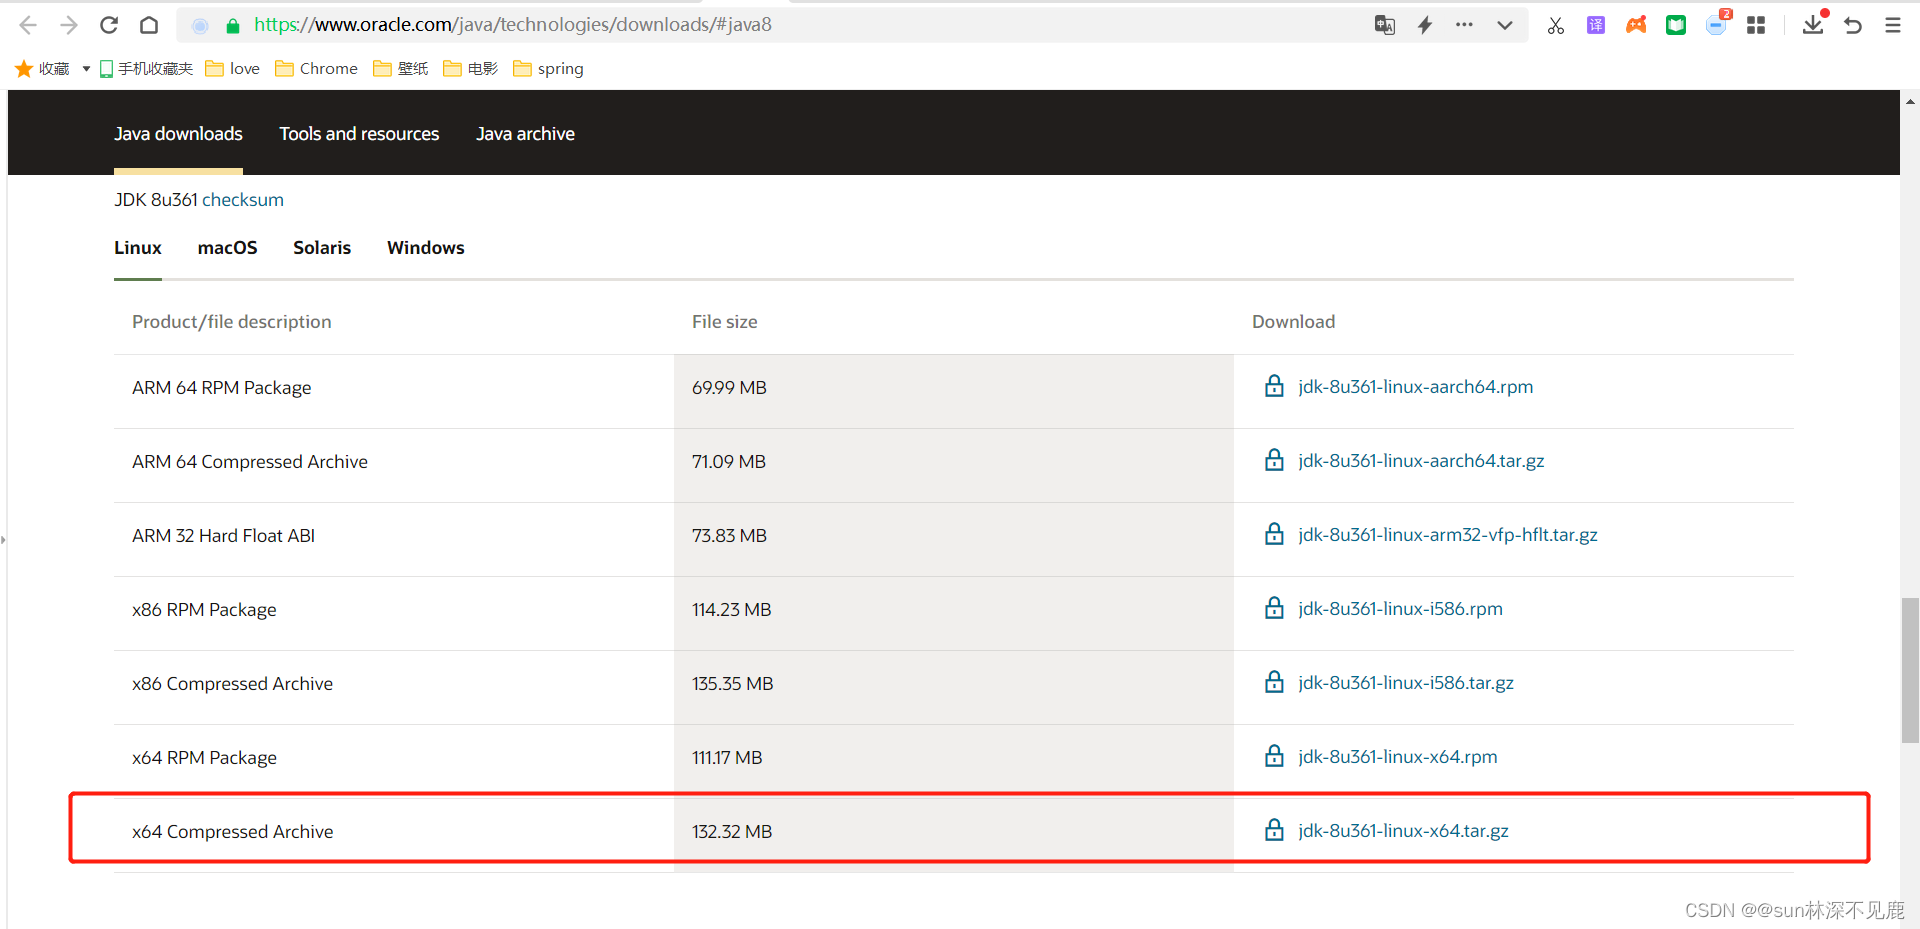Open the love bookmark folder
This screenshot has height=929, width=1920.
[232, 68]
